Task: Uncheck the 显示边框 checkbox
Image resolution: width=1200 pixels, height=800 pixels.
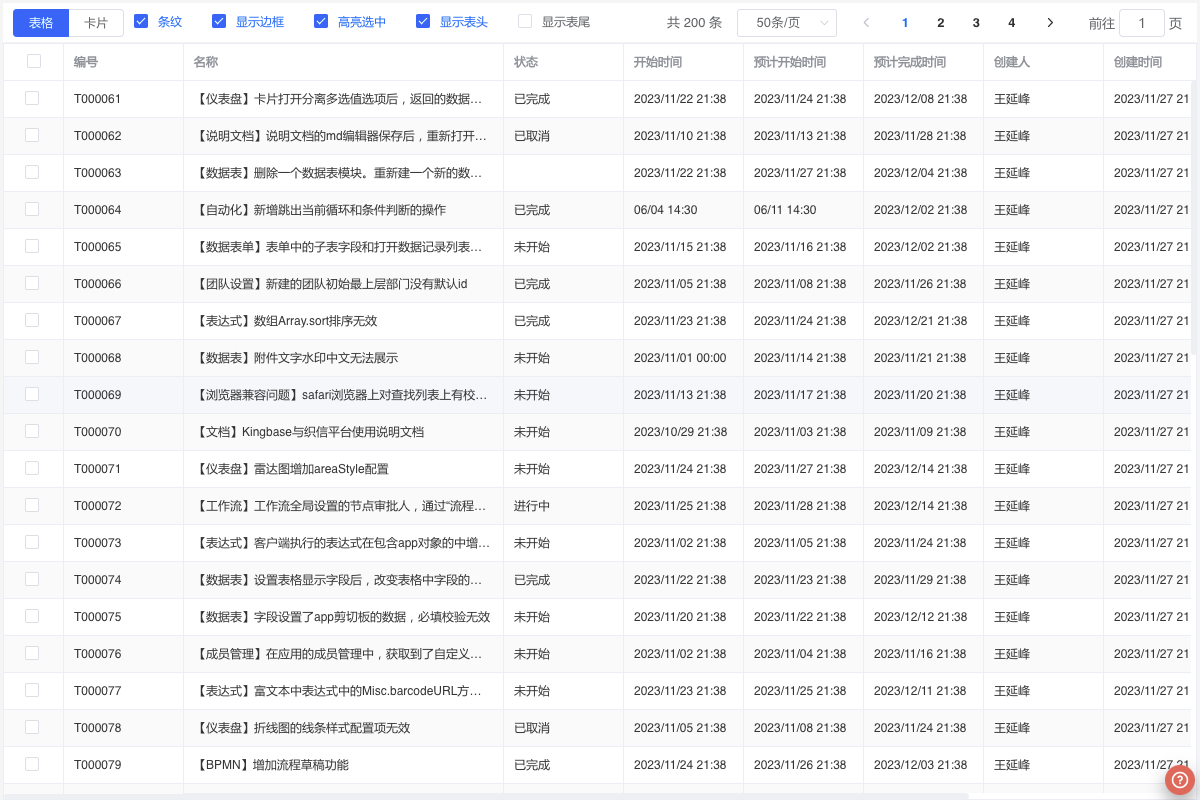Action: (x=220, y=21)
